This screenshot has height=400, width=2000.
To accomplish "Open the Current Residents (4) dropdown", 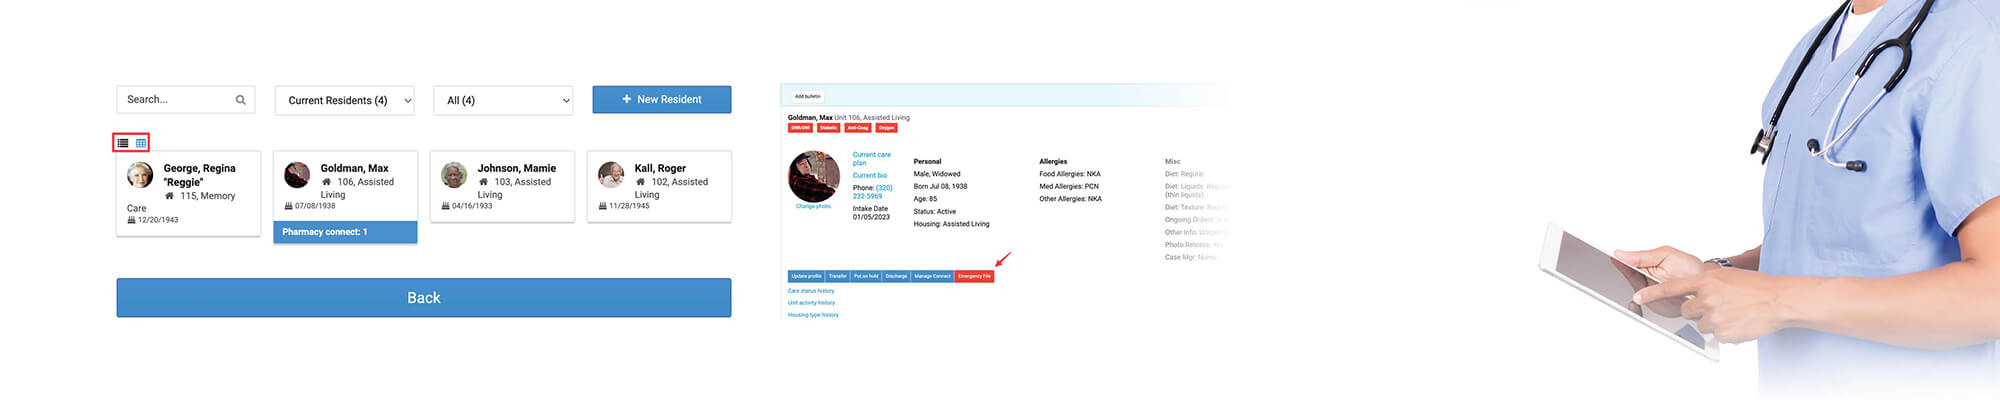I will point(344,100).
